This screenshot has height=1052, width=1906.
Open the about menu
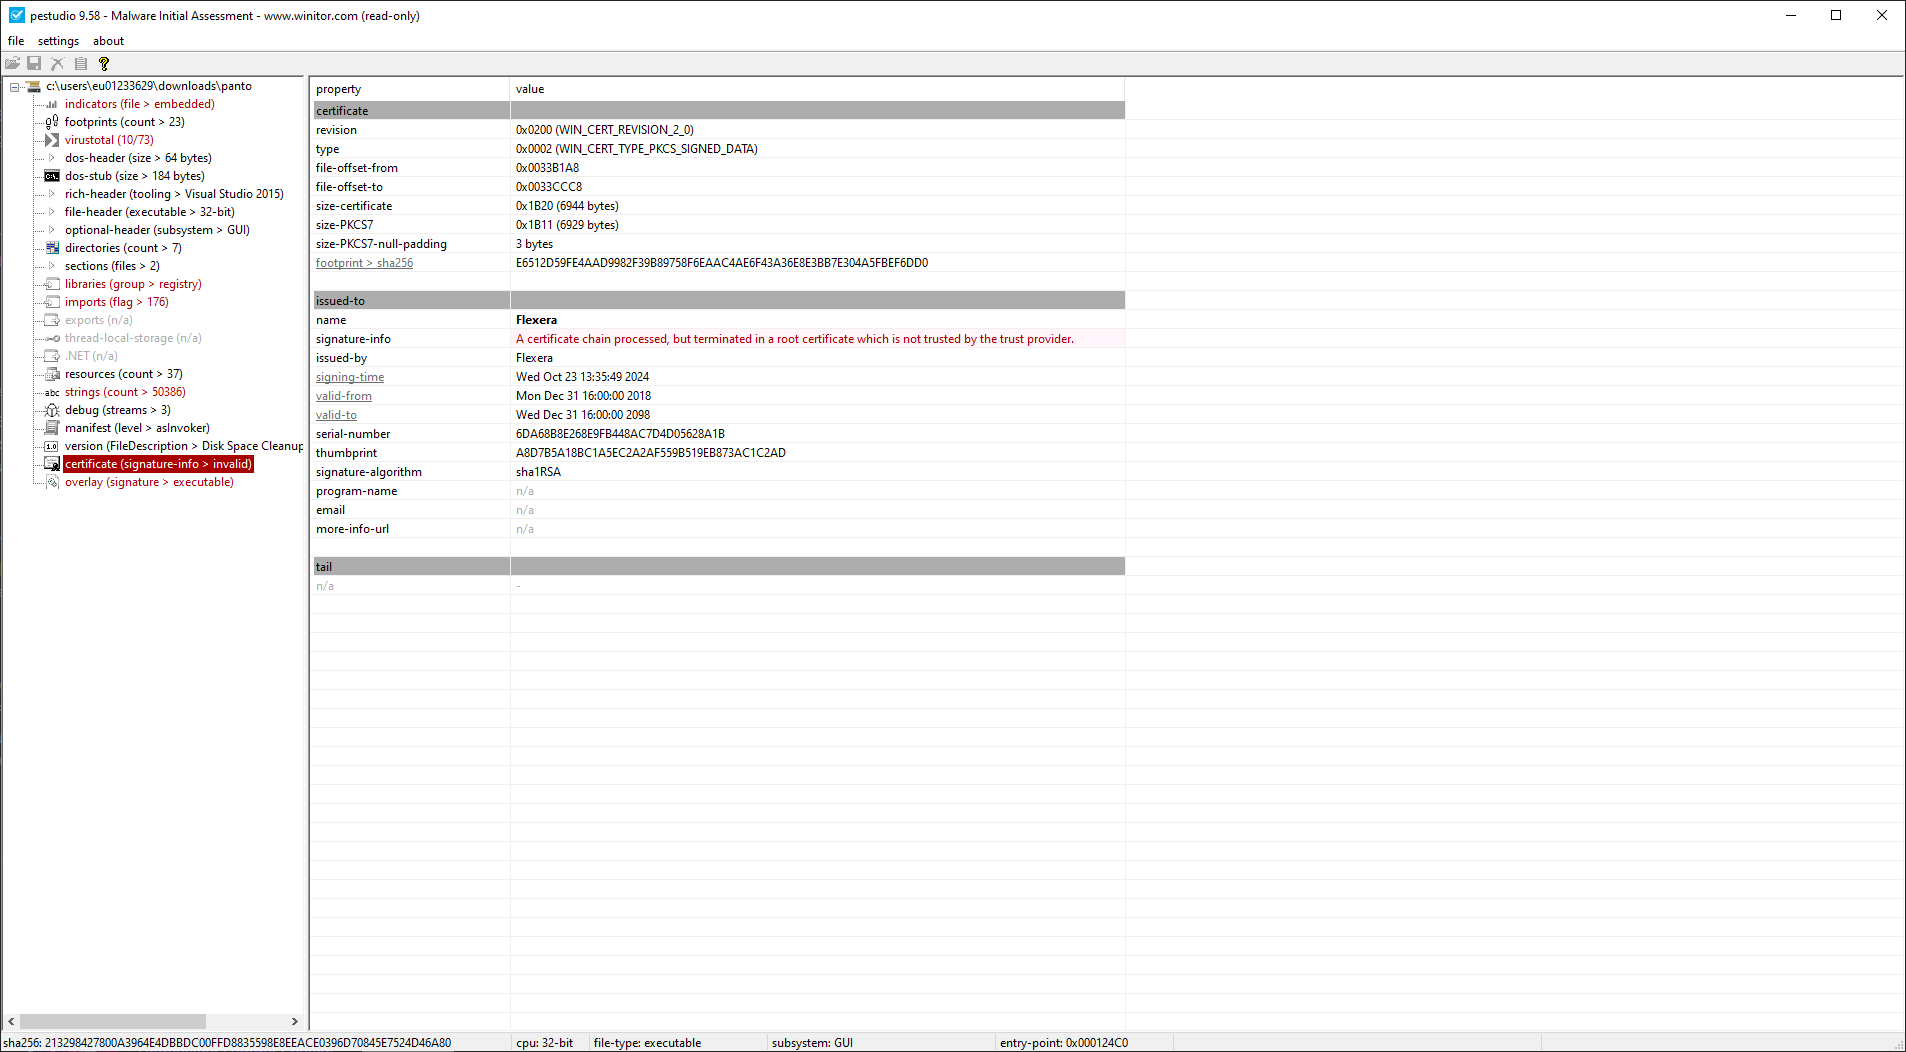click(x=108, y=41)
